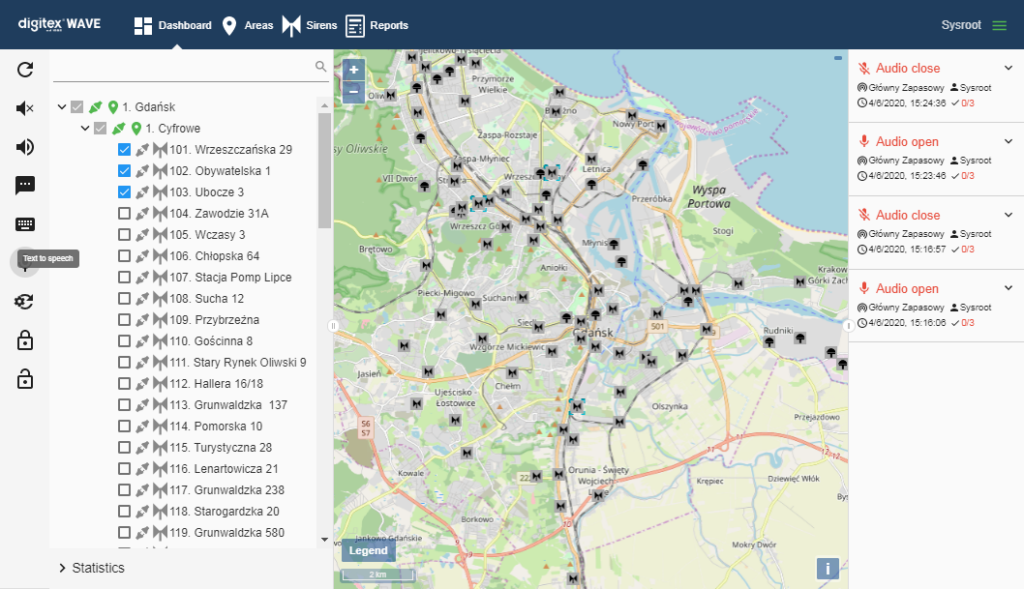This screenshot has height=589, width=1024.
Task: Select 115. Turystyczna 28 in the list
Action: click(221, 448)
